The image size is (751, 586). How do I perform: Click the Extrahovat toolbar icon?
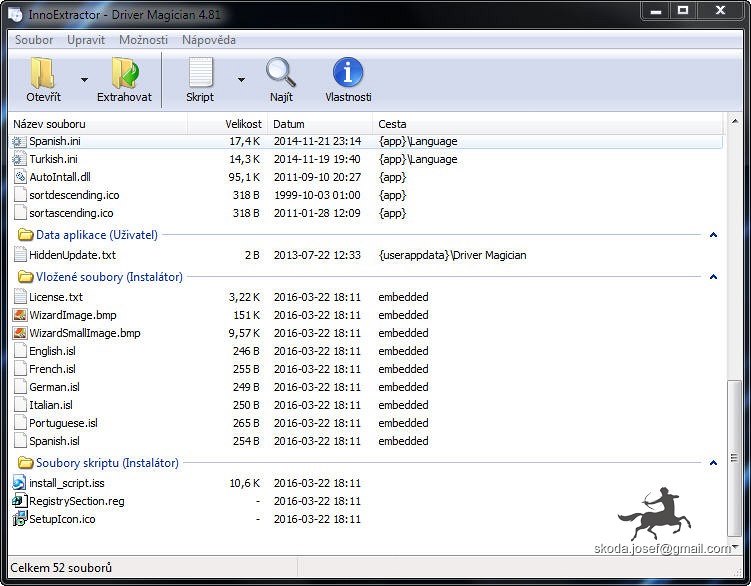[x=125, y=73]
